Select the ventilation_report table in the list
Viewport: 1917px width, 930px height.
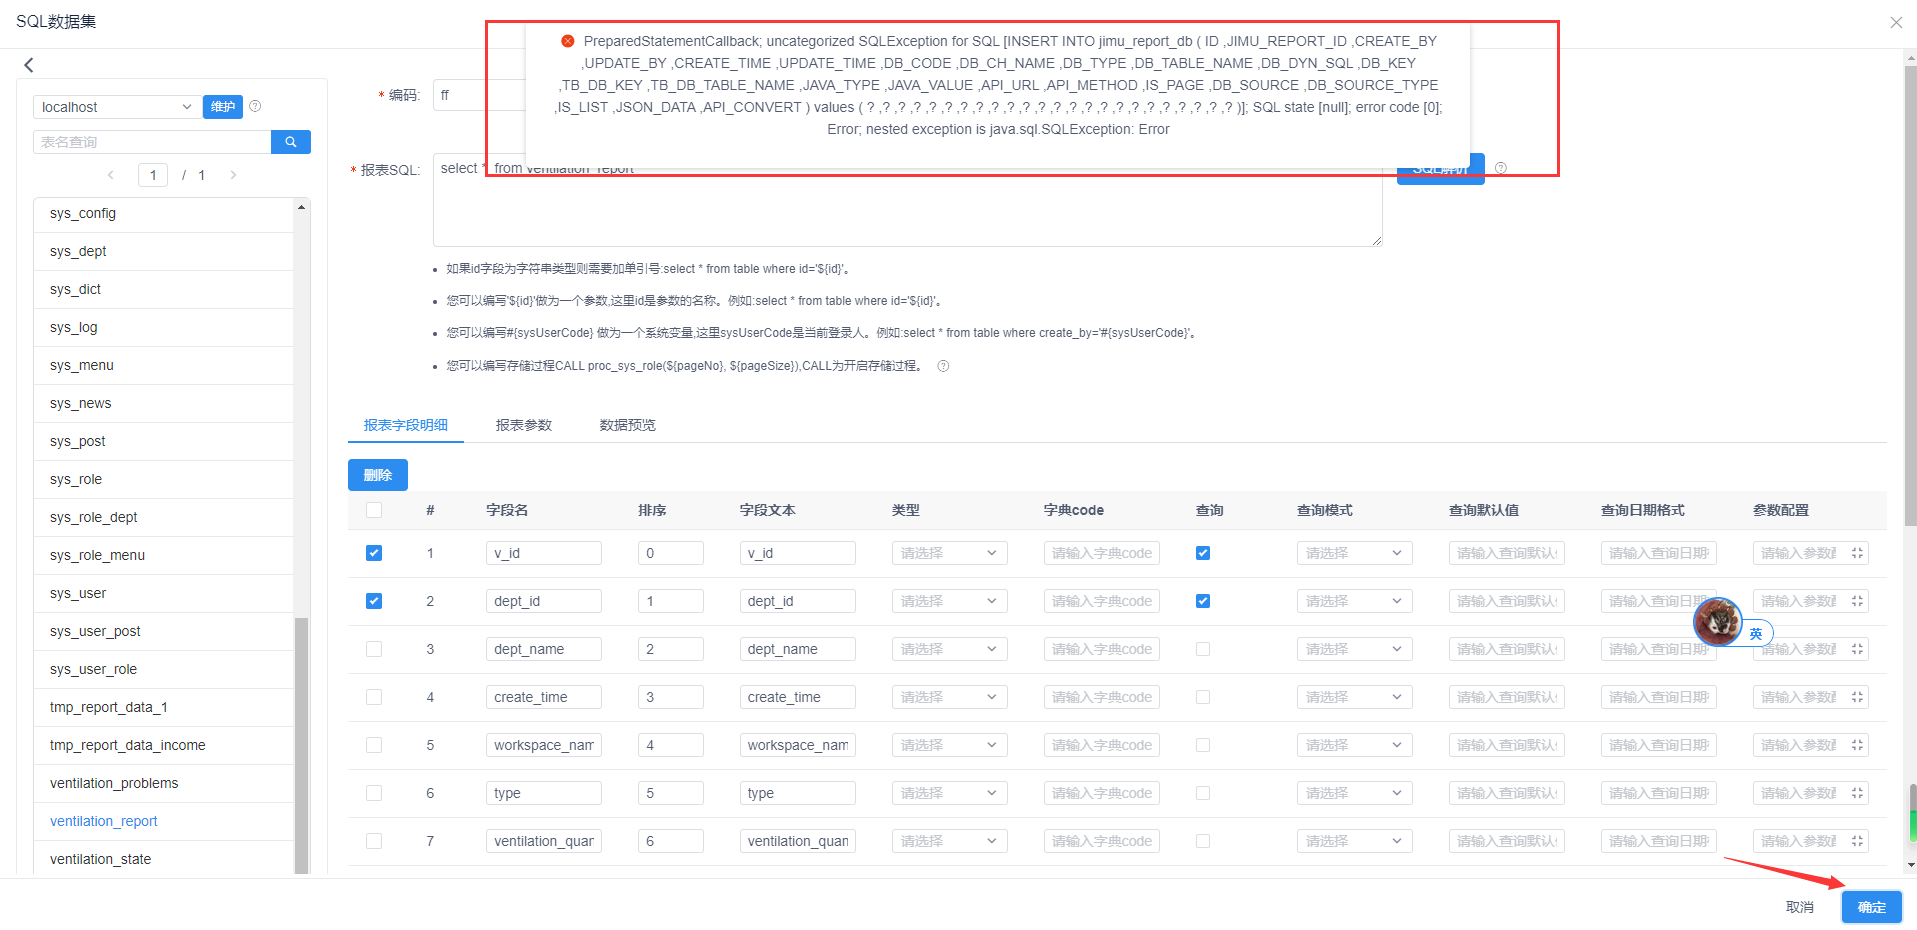[x=164, y=821]
